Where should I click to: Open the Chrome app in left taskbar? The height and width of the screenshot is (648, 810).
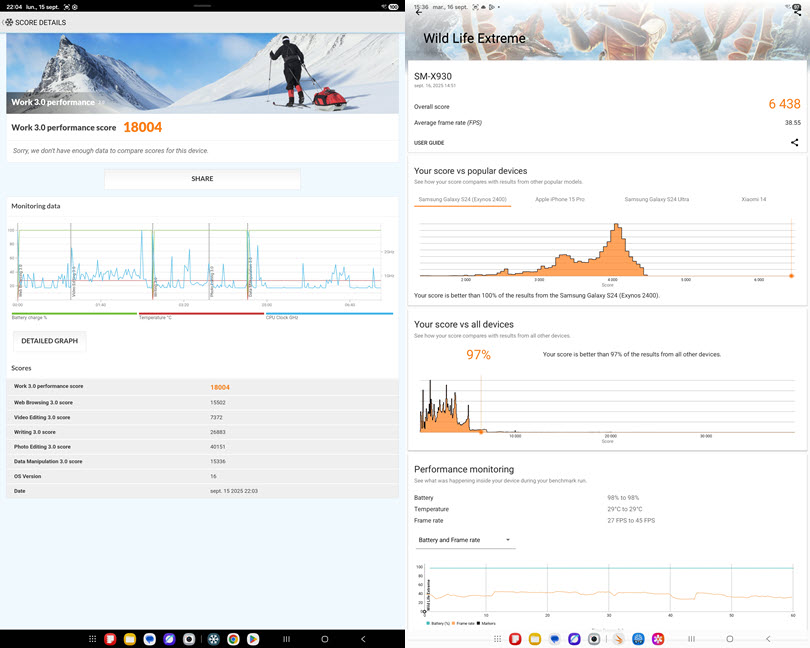click(232, 638)
